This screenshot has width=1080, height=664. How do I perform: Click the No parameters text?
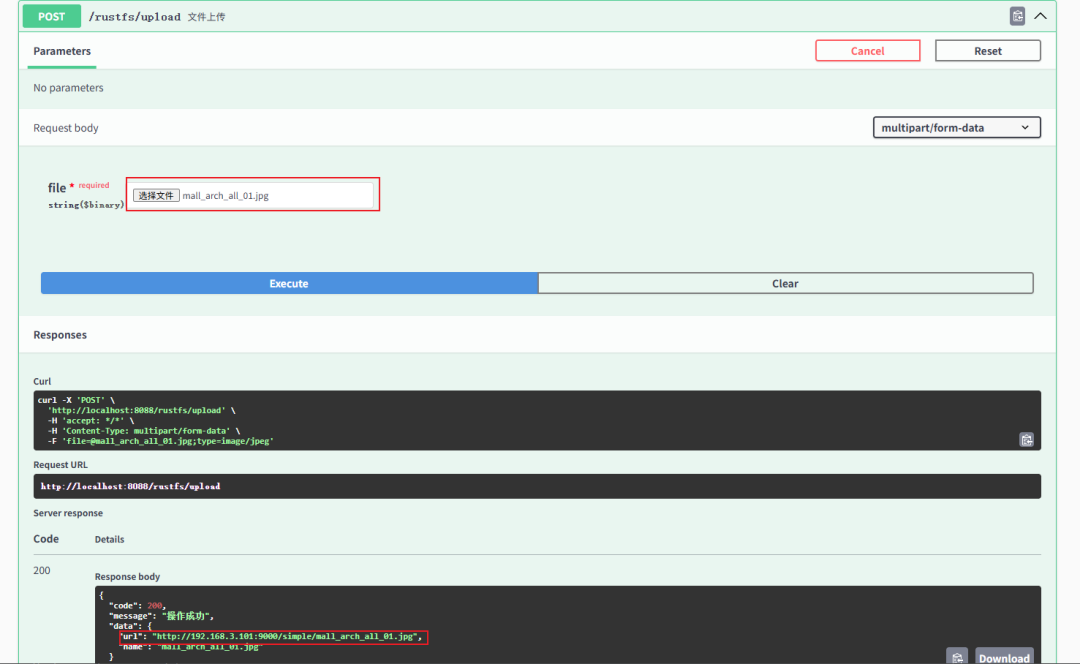[x=68, y=87]
